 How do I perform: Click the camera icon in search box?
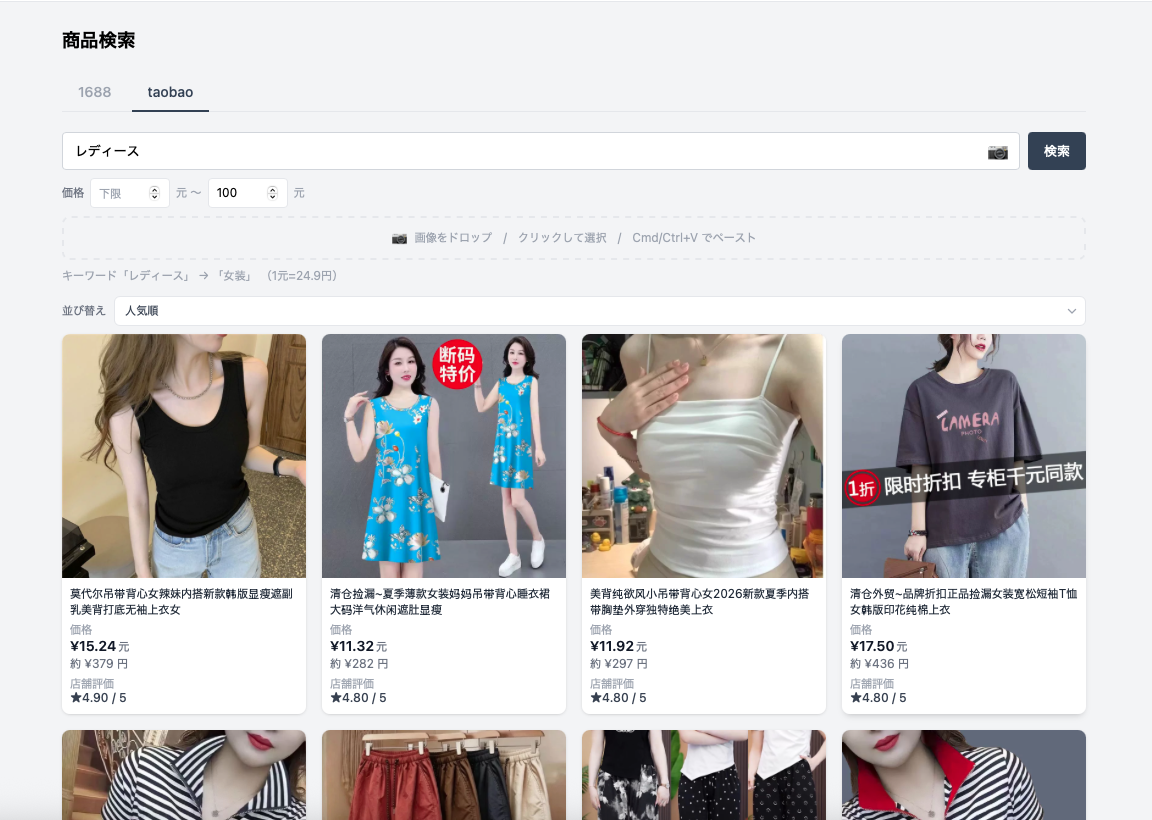(998, 152)
